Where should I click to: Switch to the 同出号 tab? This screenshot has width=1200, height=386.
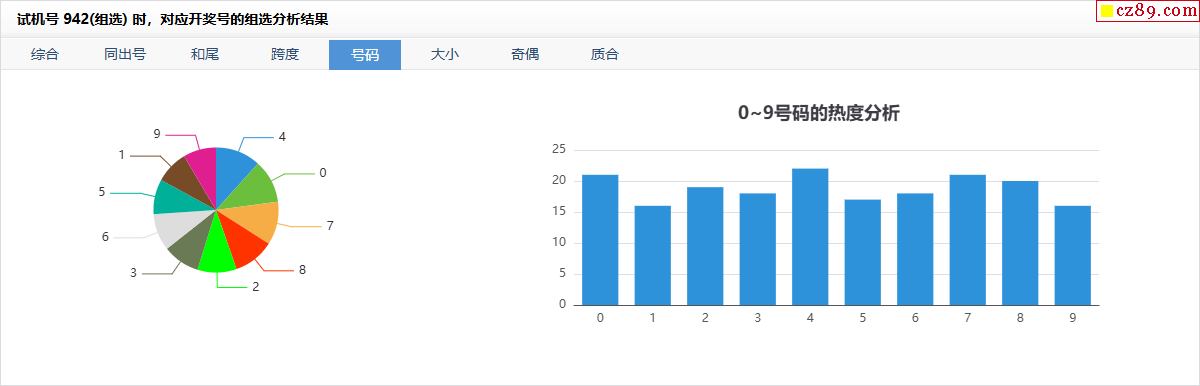125,55
